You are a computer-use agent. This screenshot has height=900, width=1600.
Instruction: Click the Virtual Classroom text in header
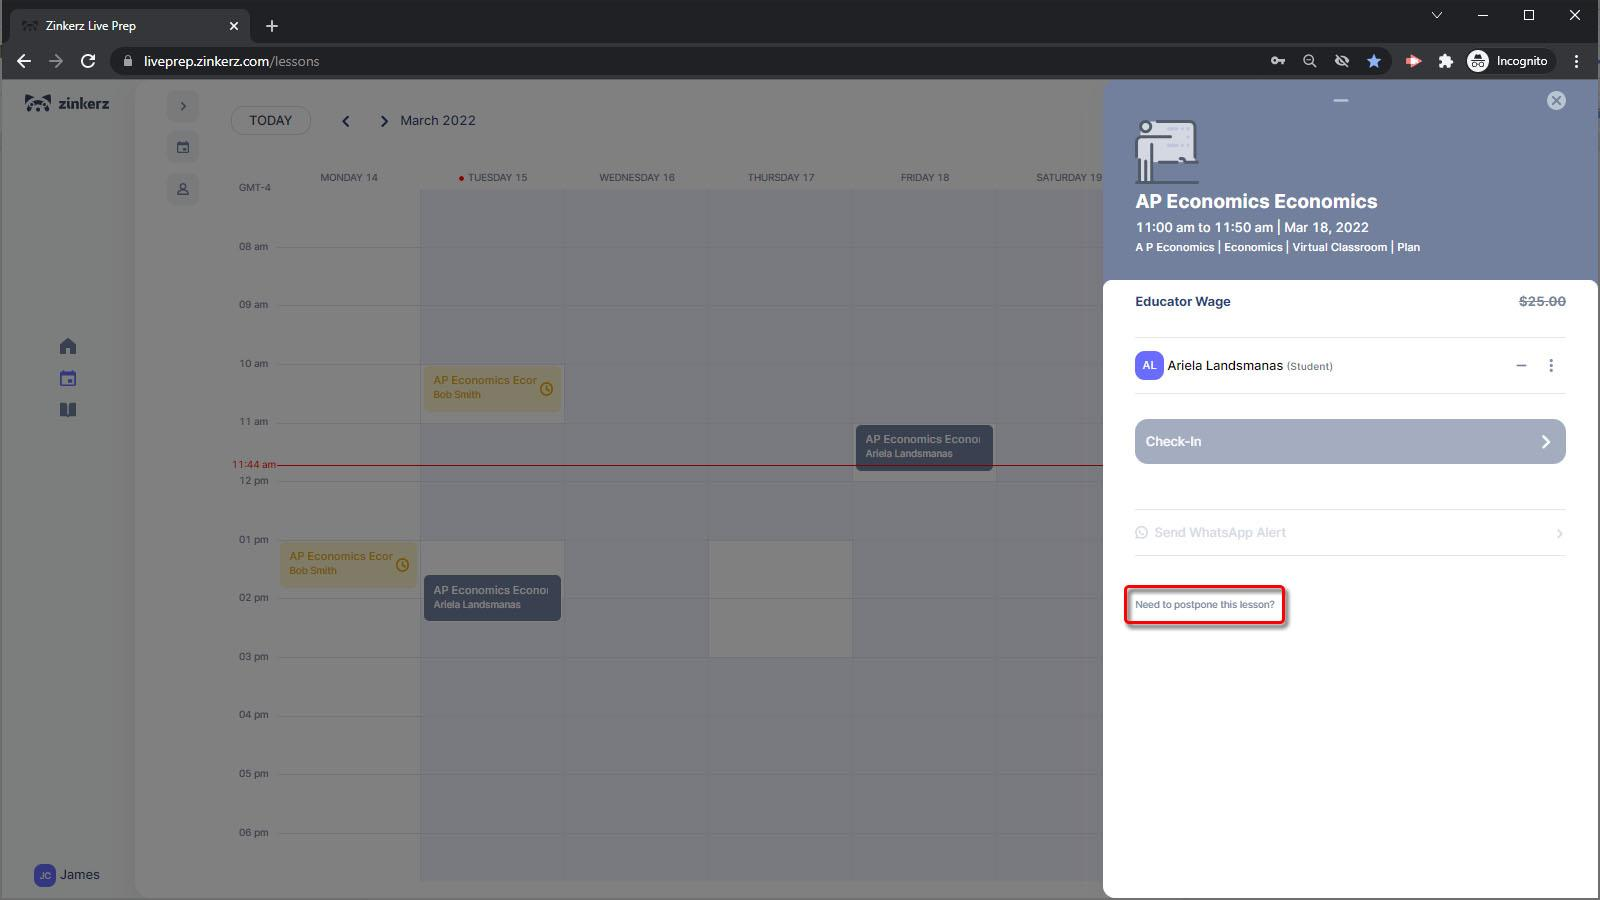pyautogui.click(x=1340, y=247)
